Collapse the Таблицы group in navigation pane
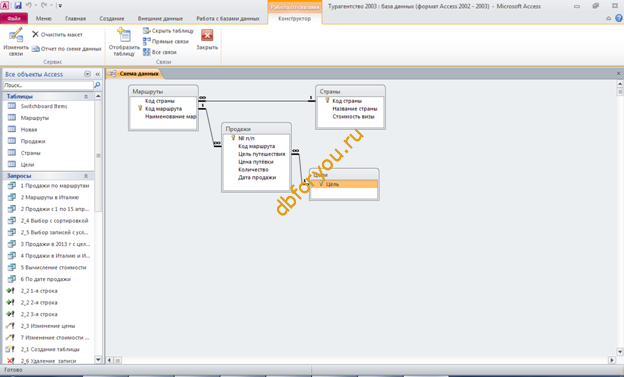 (x=86, y=96)
